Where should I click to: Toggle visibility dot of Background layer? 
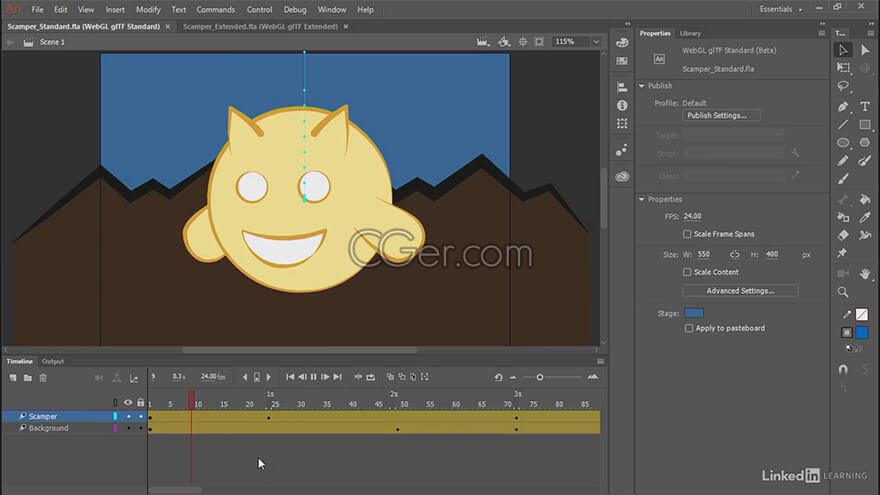coord(129,428)
